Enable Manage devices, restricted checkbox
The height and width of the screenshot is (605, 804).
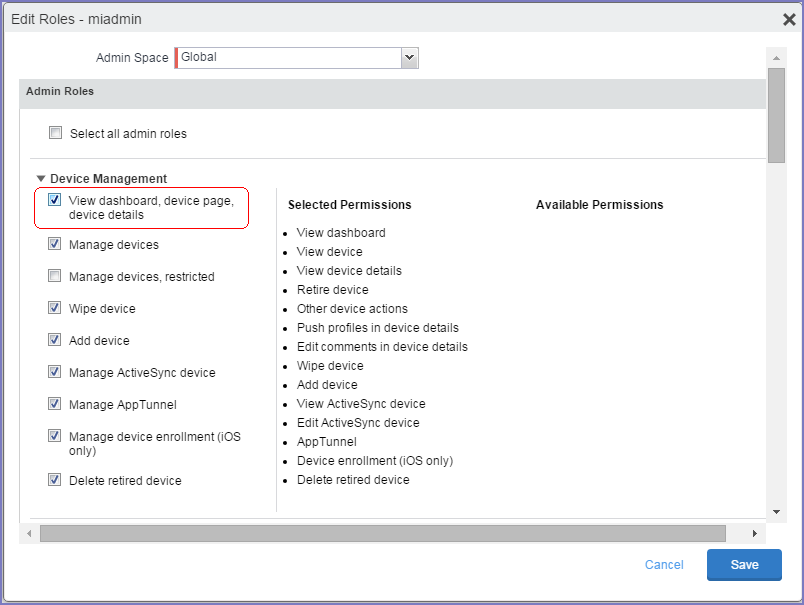tap(54, 275)
